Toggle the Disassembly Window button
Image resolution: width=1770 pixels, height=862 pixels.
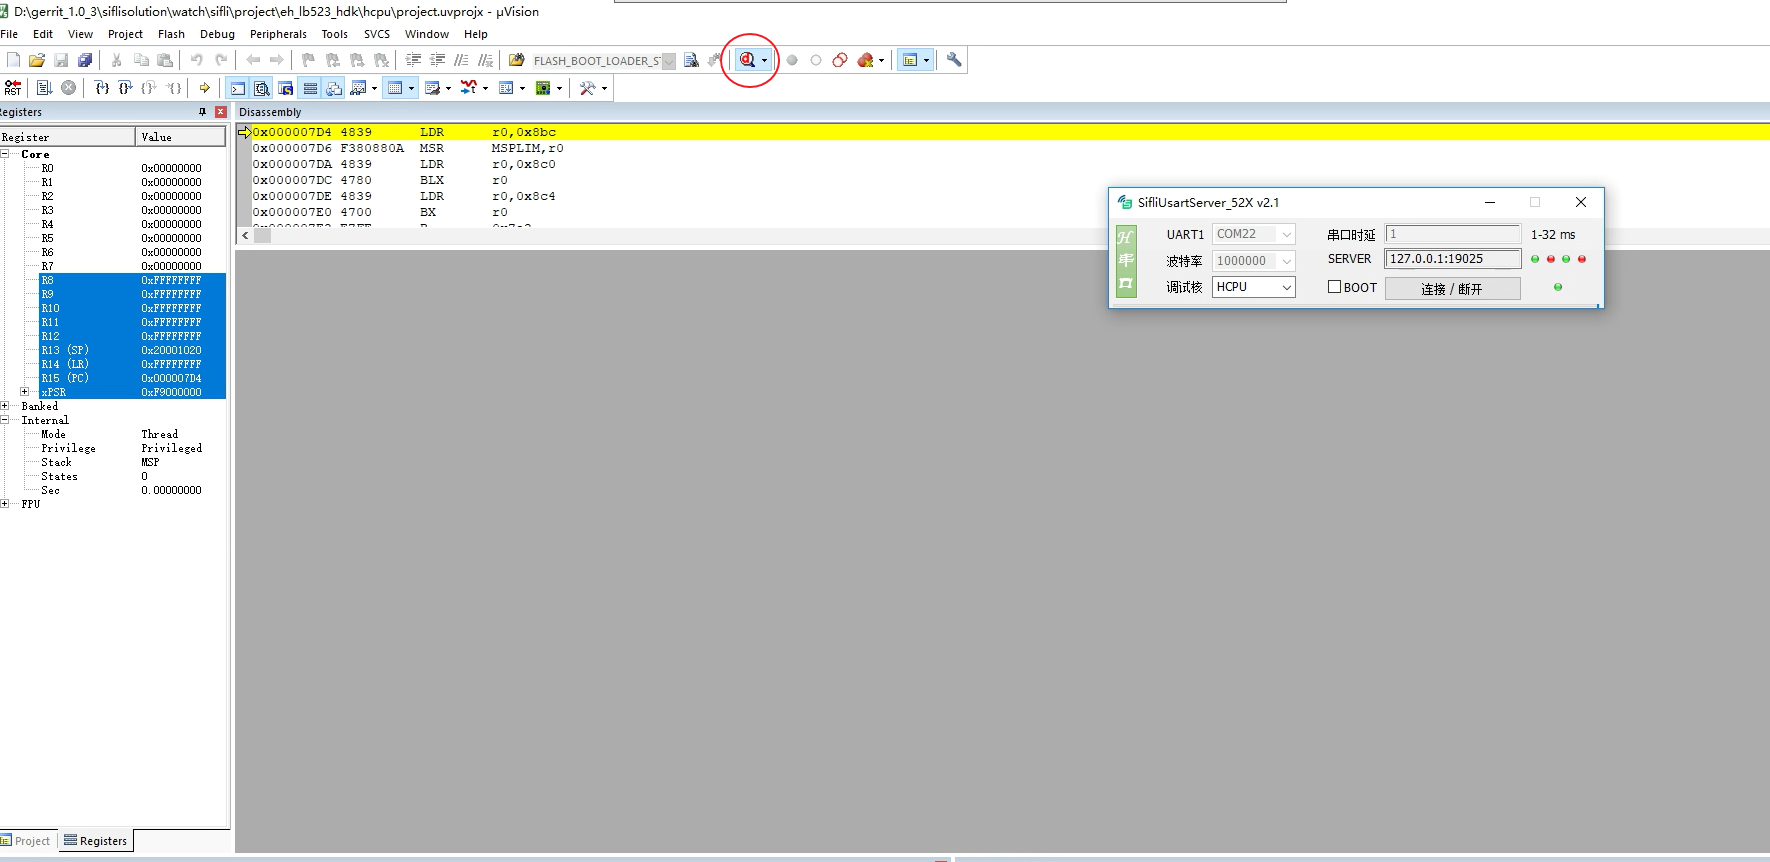click(x=262, y=88)
